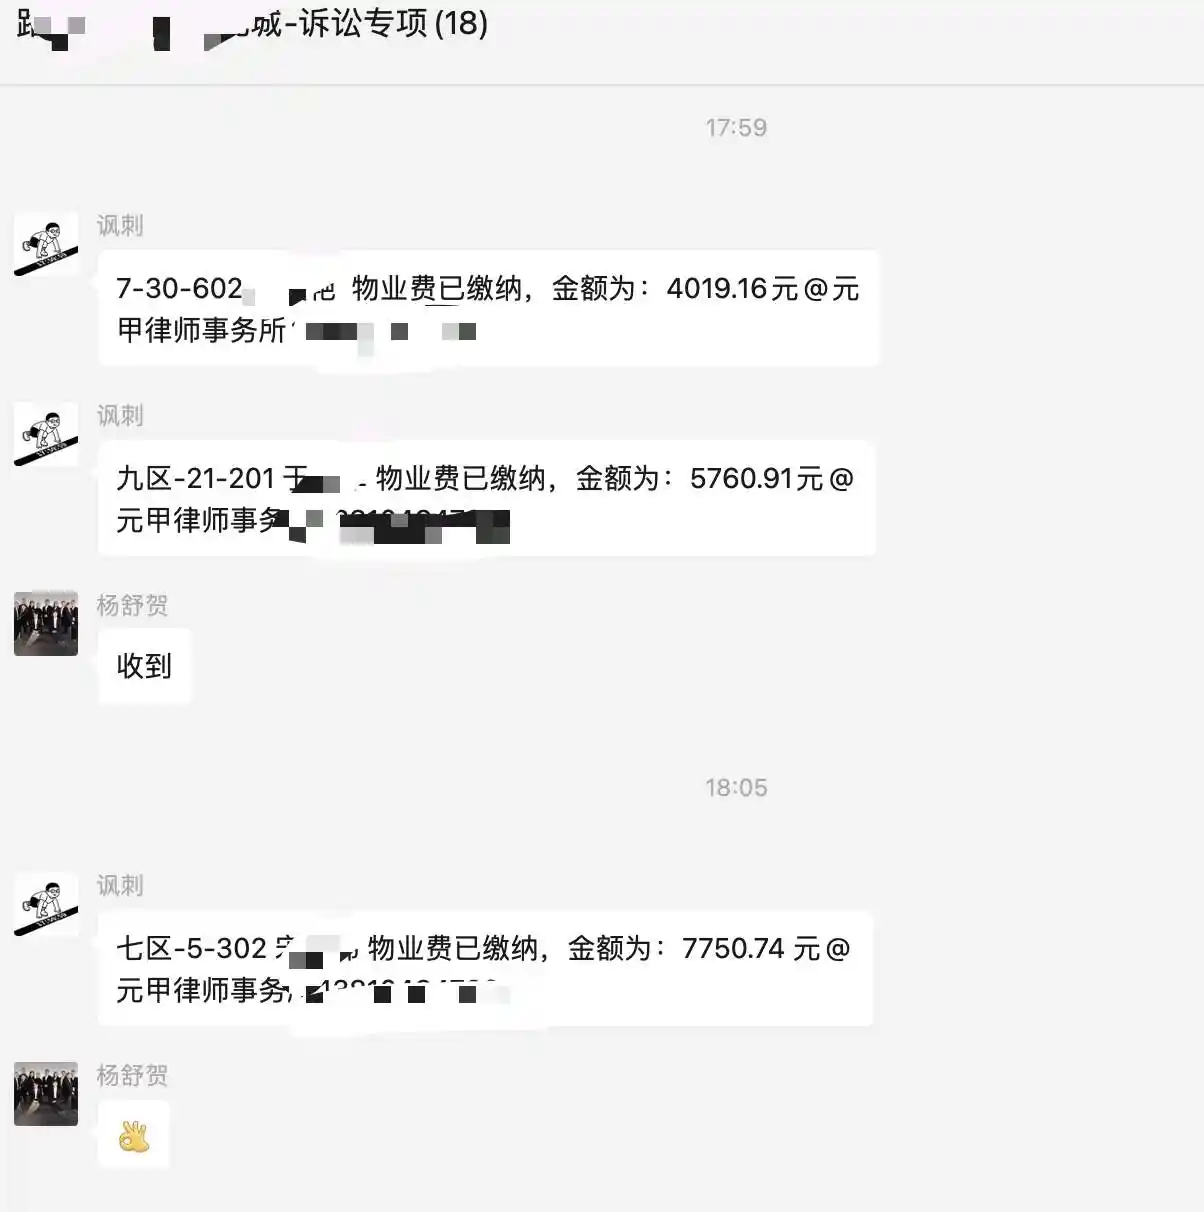Open 讽刺's avatar beside the 九区-21-201 message
The image size is (1204, 1212).
[46, 434]
